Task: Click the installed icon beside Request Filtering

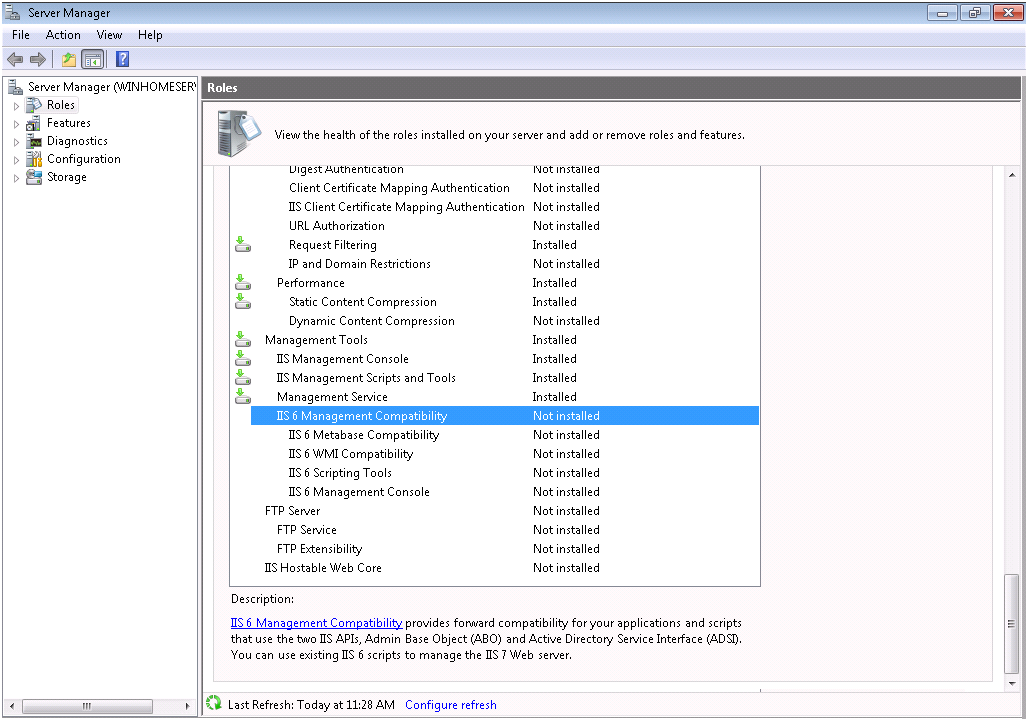Action: click(242, 245)
